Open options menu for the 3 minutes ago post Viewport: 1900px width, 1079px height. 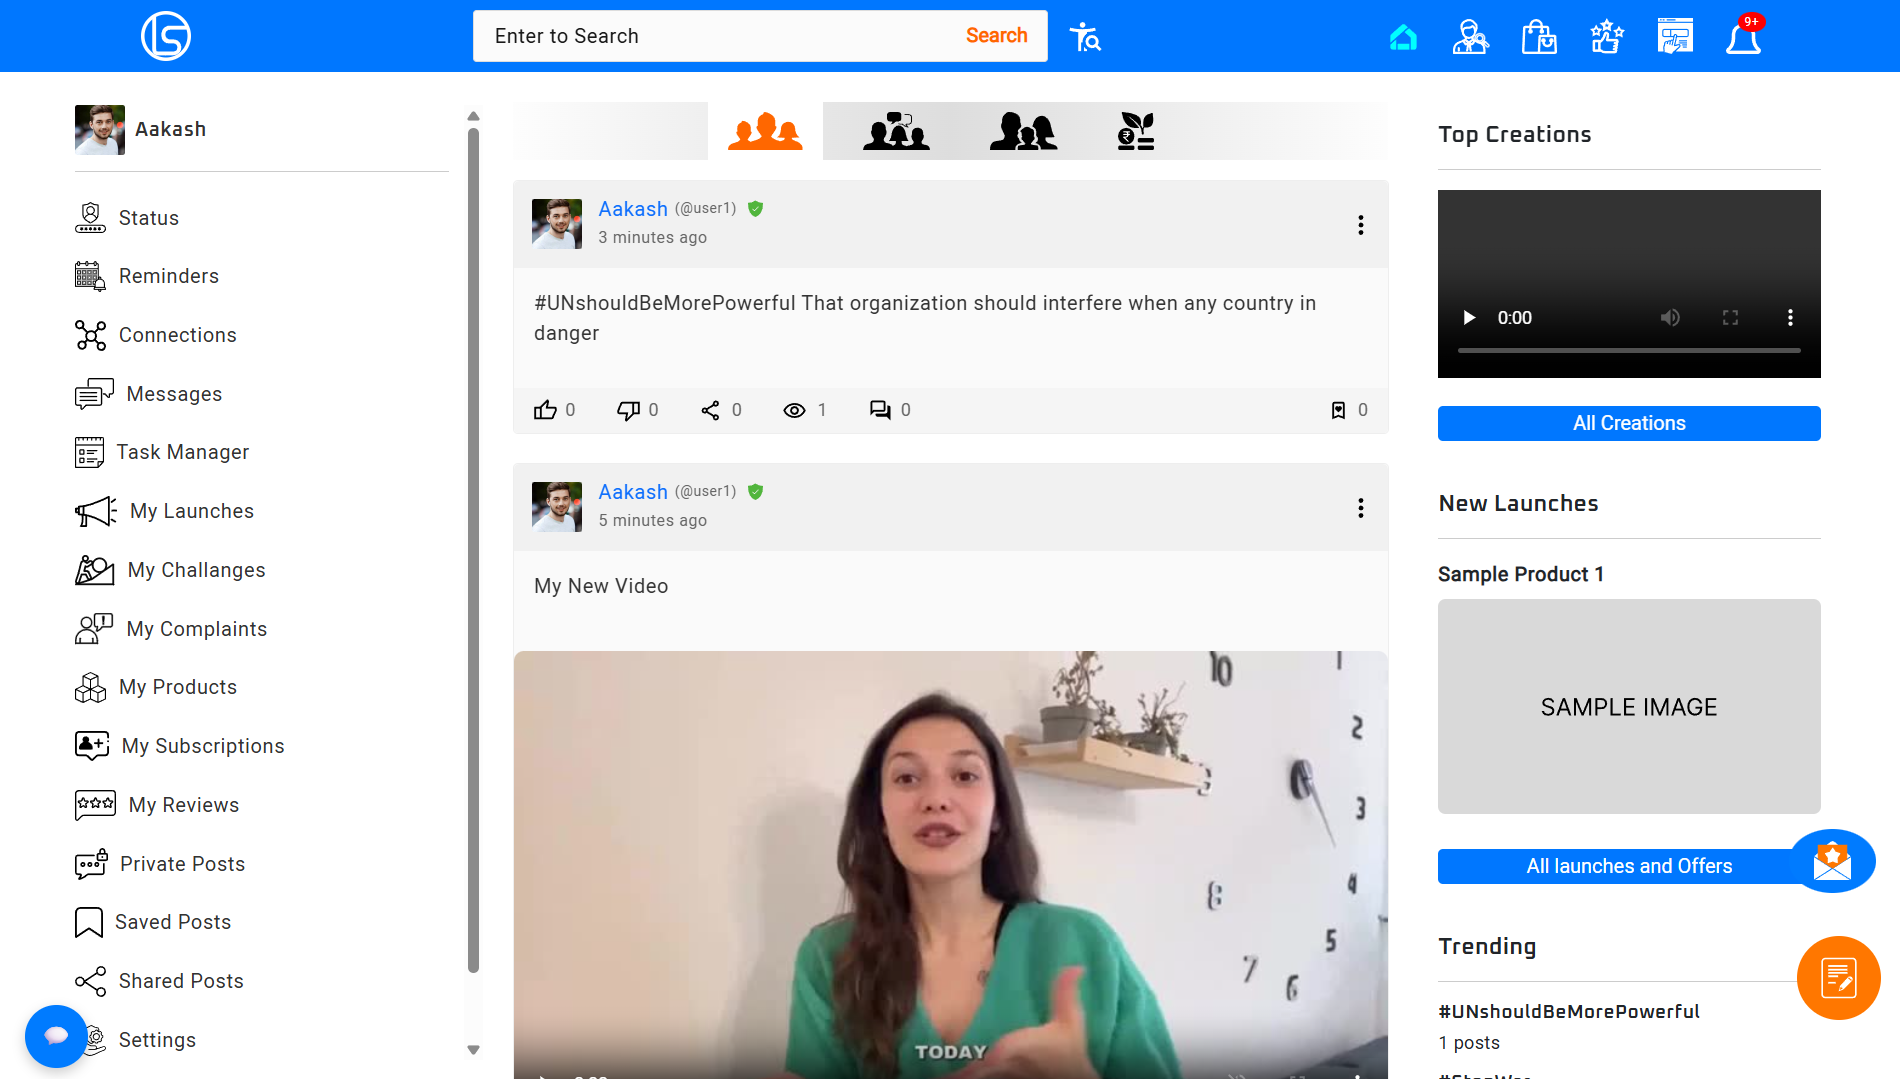pos(1361,225)
